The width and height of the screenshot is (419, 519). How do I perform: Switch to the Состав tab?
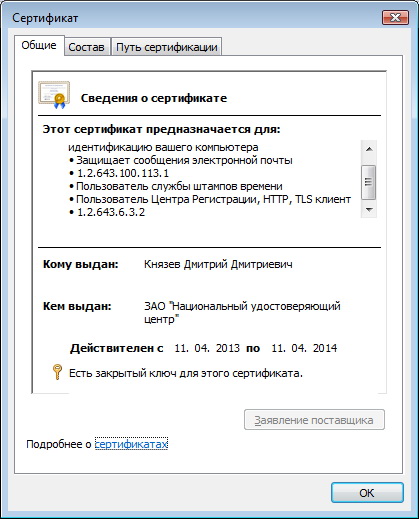pos(86,47)
